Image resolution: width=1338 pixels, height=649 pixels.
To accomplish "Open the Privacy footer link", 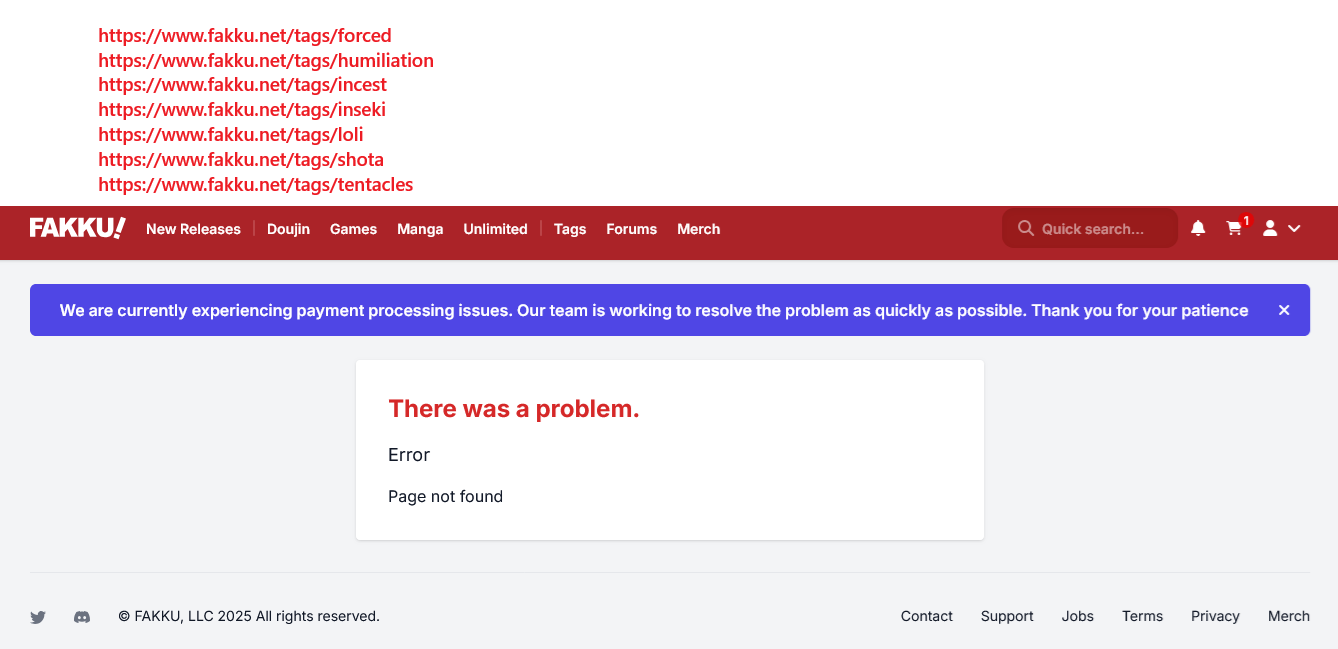I will coord(1215,616).
